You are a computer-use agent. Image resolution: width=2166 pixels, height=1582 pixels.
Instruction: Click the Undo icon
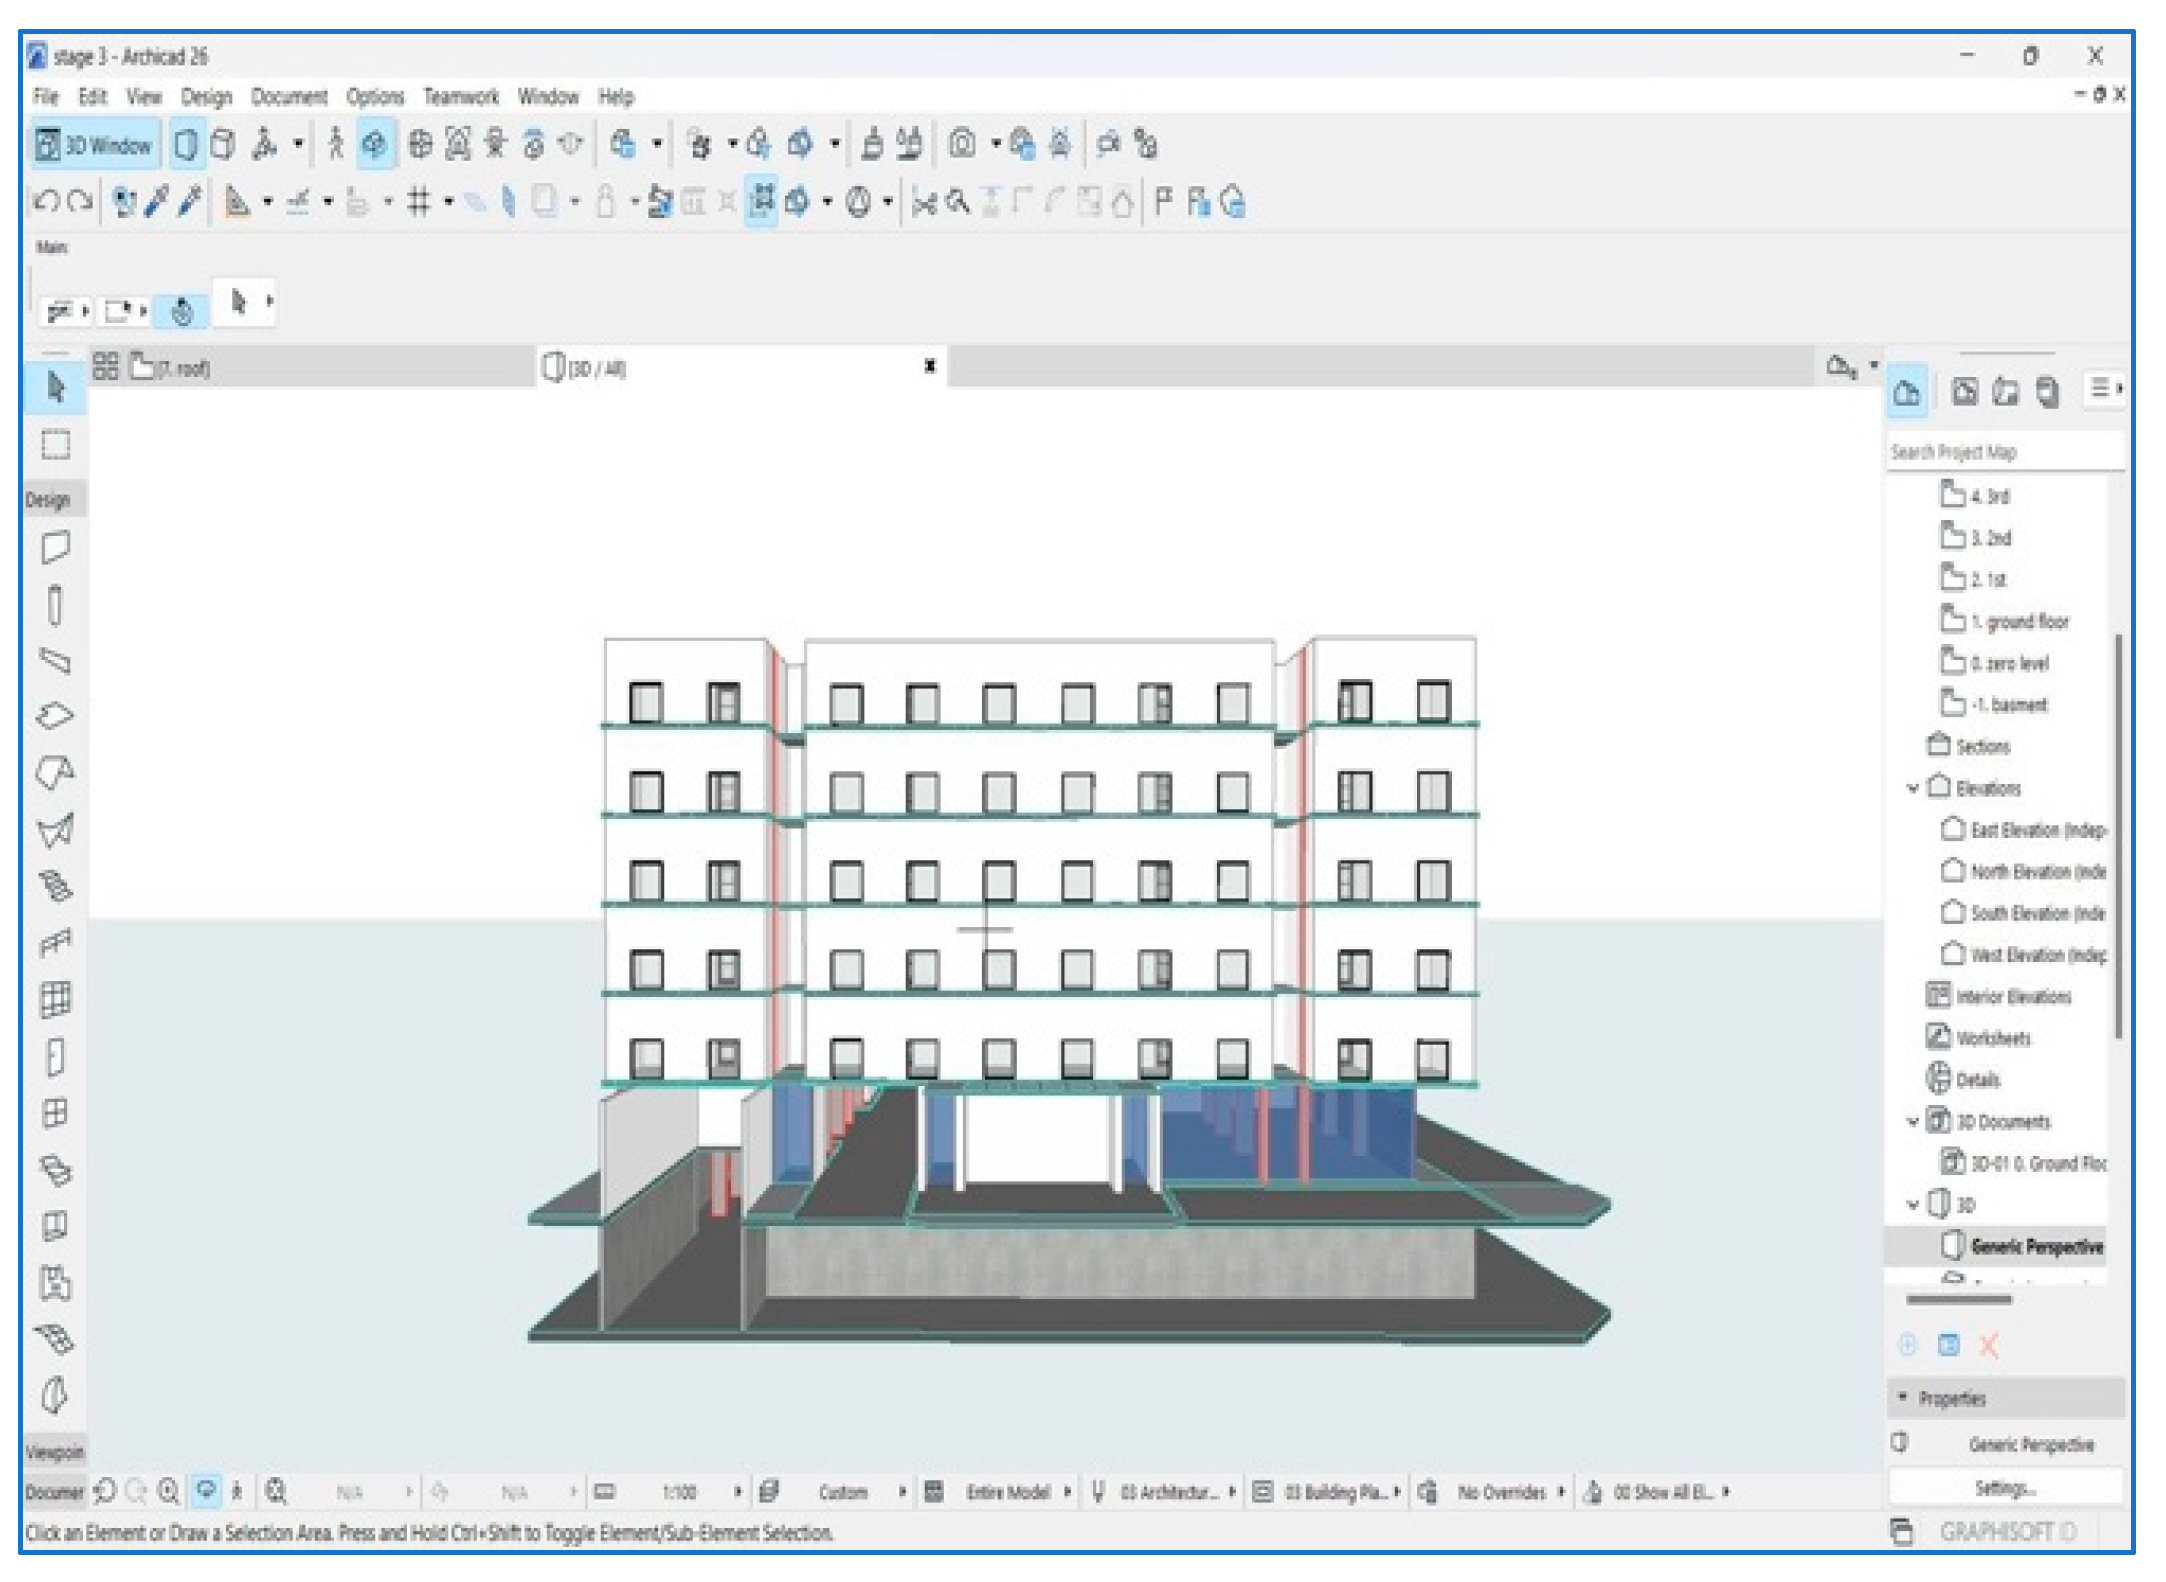pyautogui.click(x=46, y=202)
